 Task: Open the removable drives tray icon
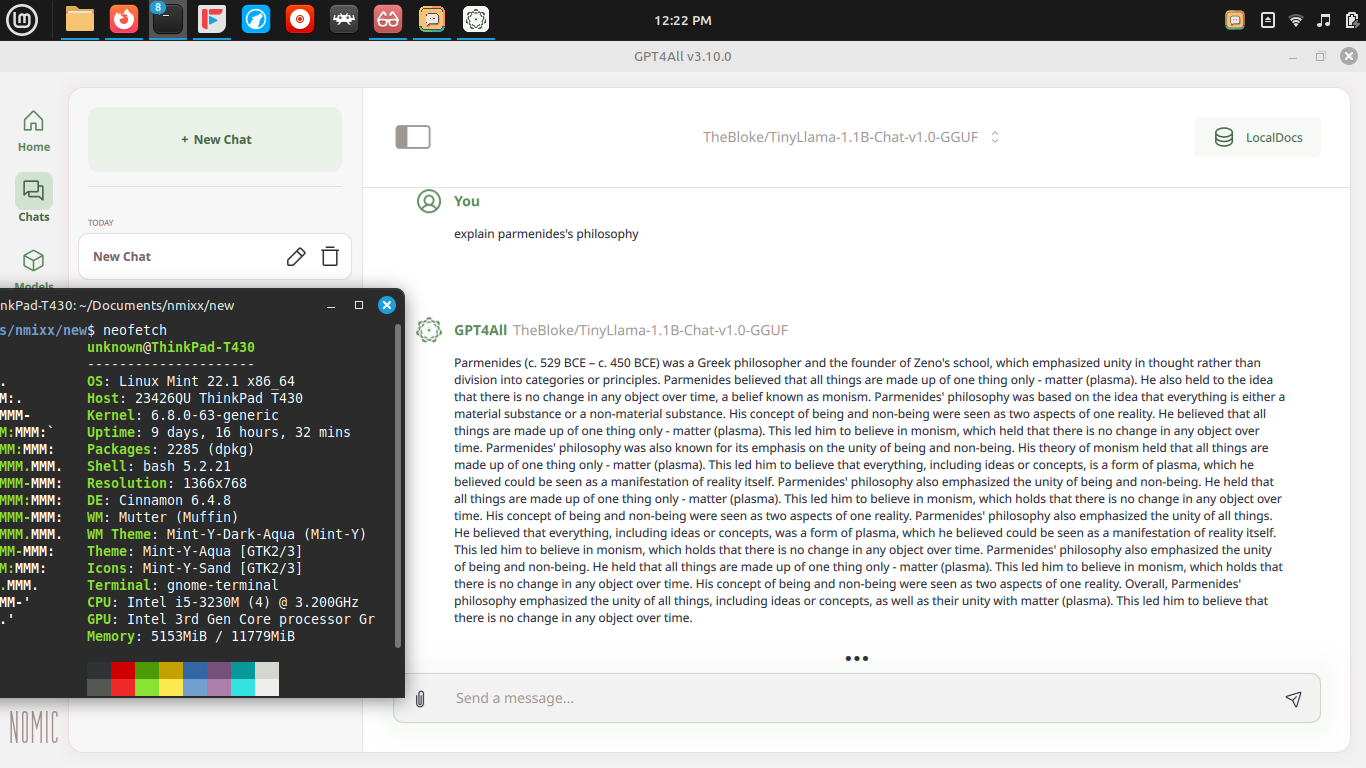click(1268, 20)
